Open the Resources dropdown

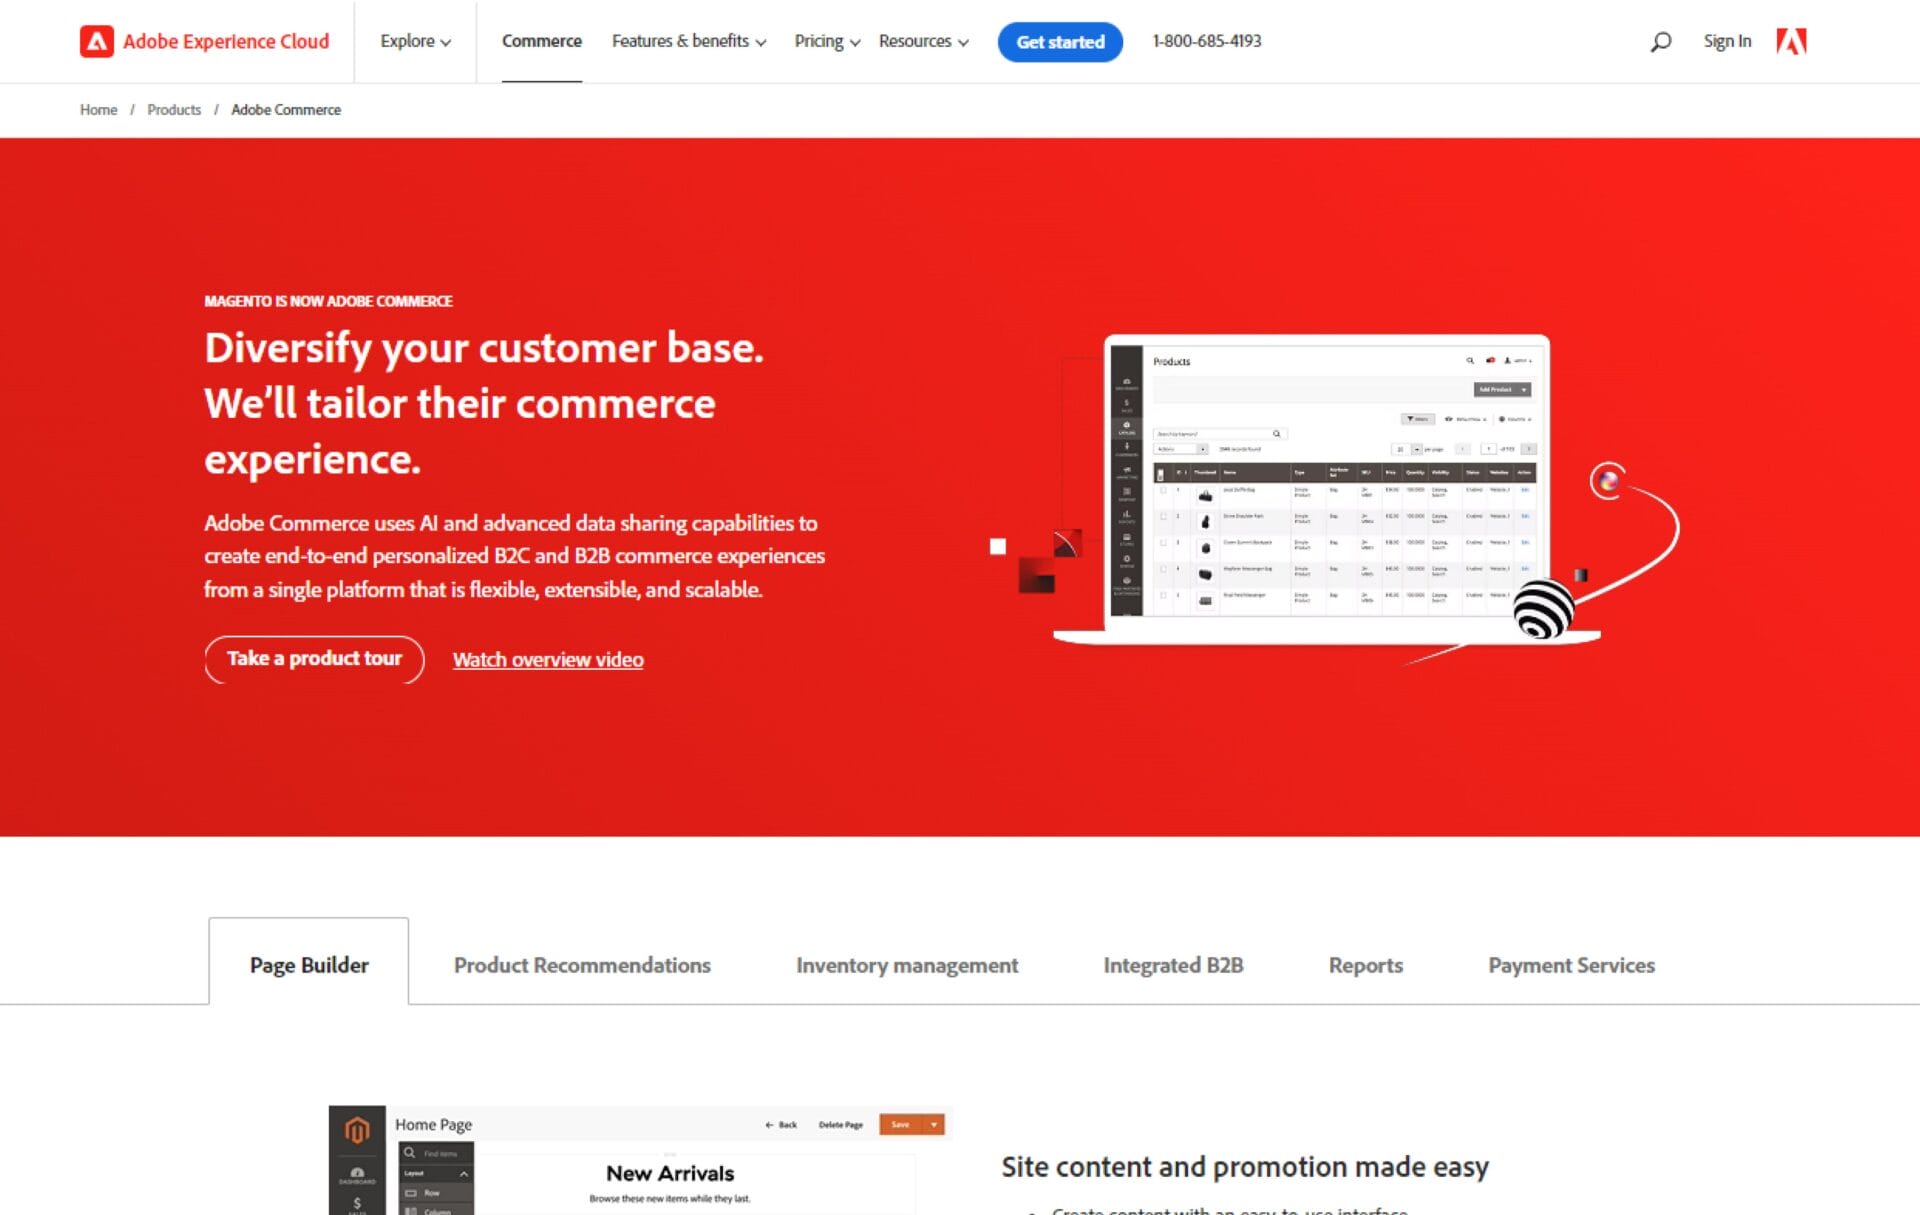(923, 41)
